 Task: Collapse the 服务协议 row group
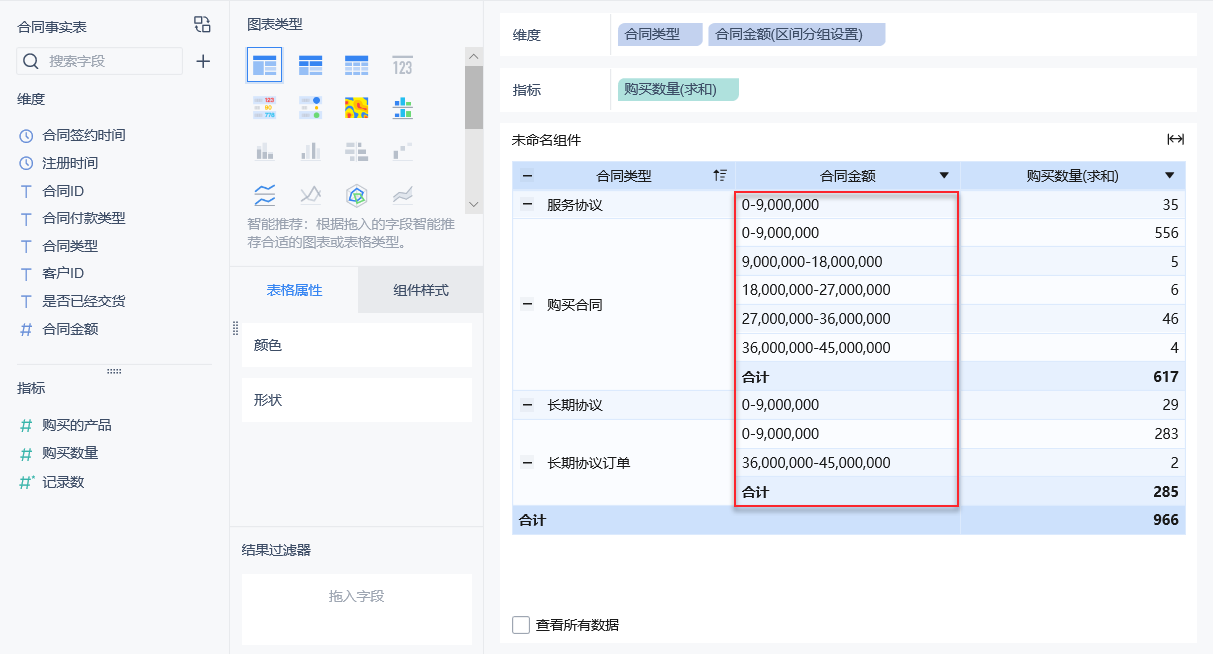(x=527, y=205)
